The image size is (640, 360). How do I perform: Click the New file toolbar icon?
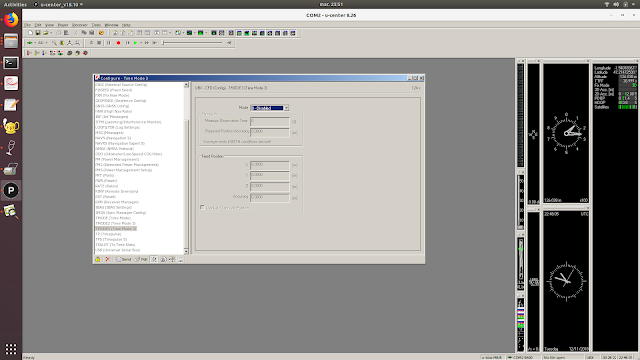click(x=30, y=33)
